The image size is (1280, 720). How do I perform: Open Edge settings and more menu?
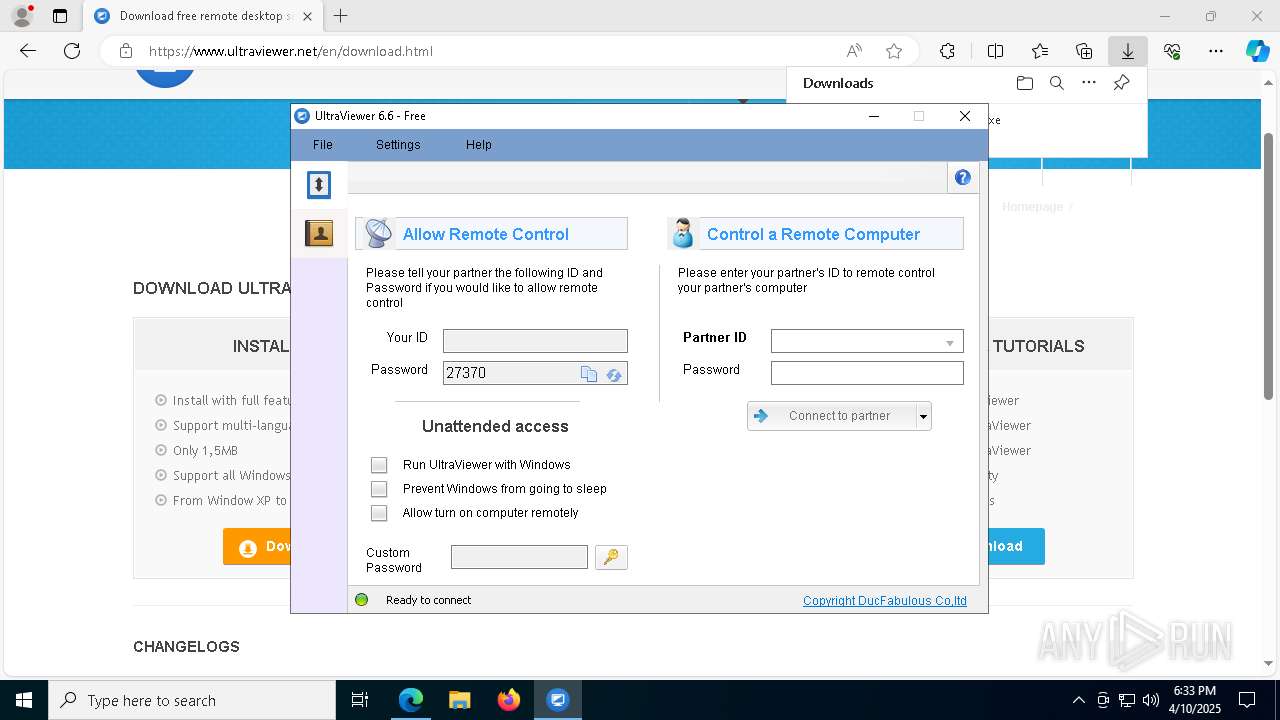click(x=1215, y=51)
